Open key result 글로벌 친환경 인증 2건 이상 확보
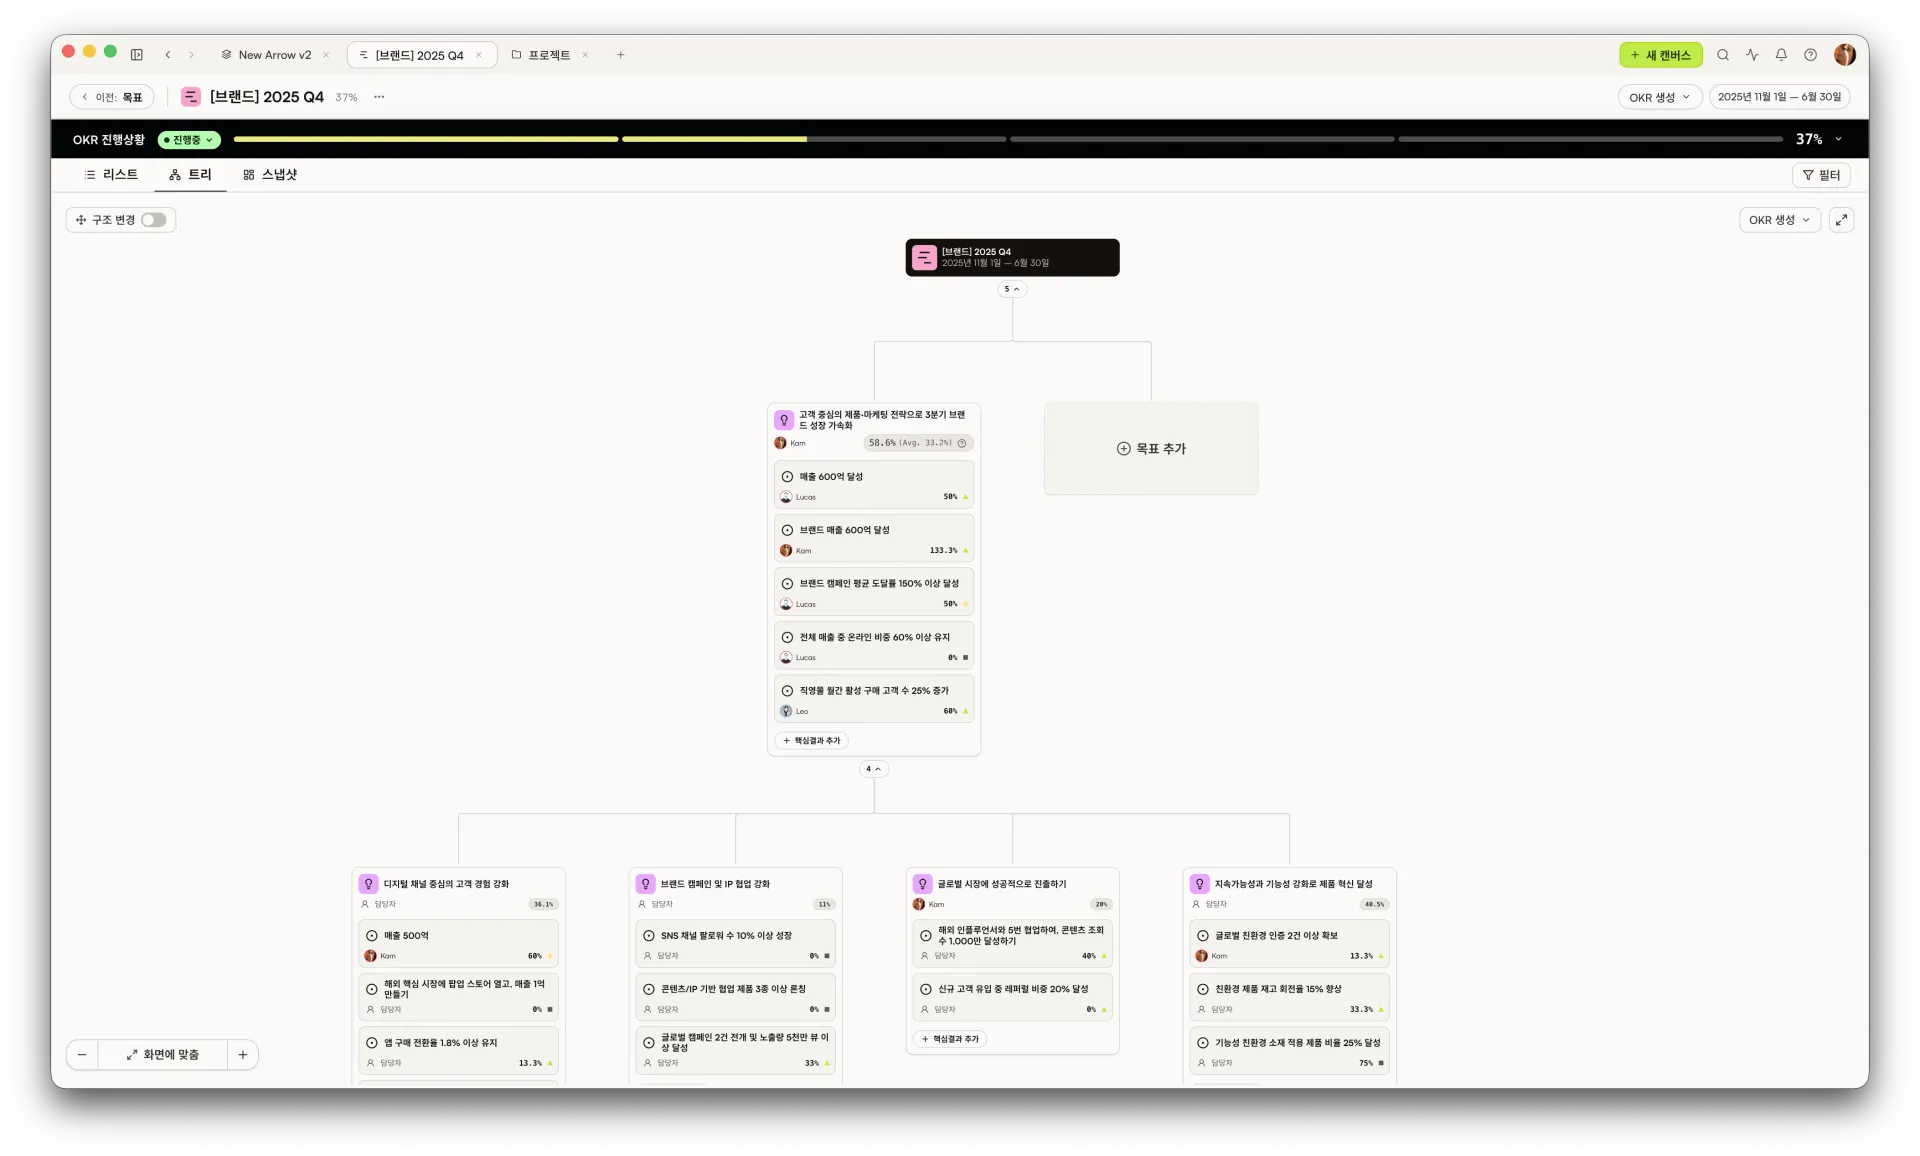The width and height of the screenshot is (1920, 1156). [1289, 945]
